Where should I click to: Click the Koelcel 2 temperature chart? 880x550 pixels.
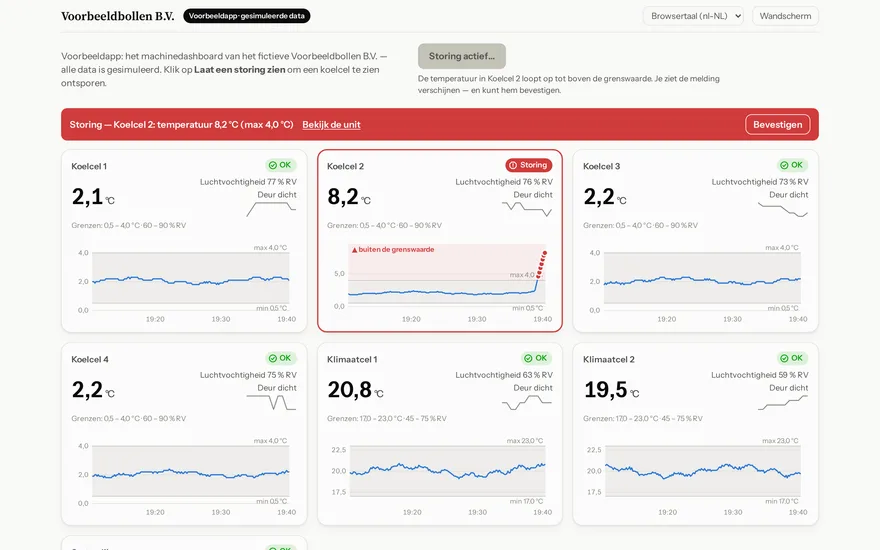pyautogui.click(x=440, y=284)
